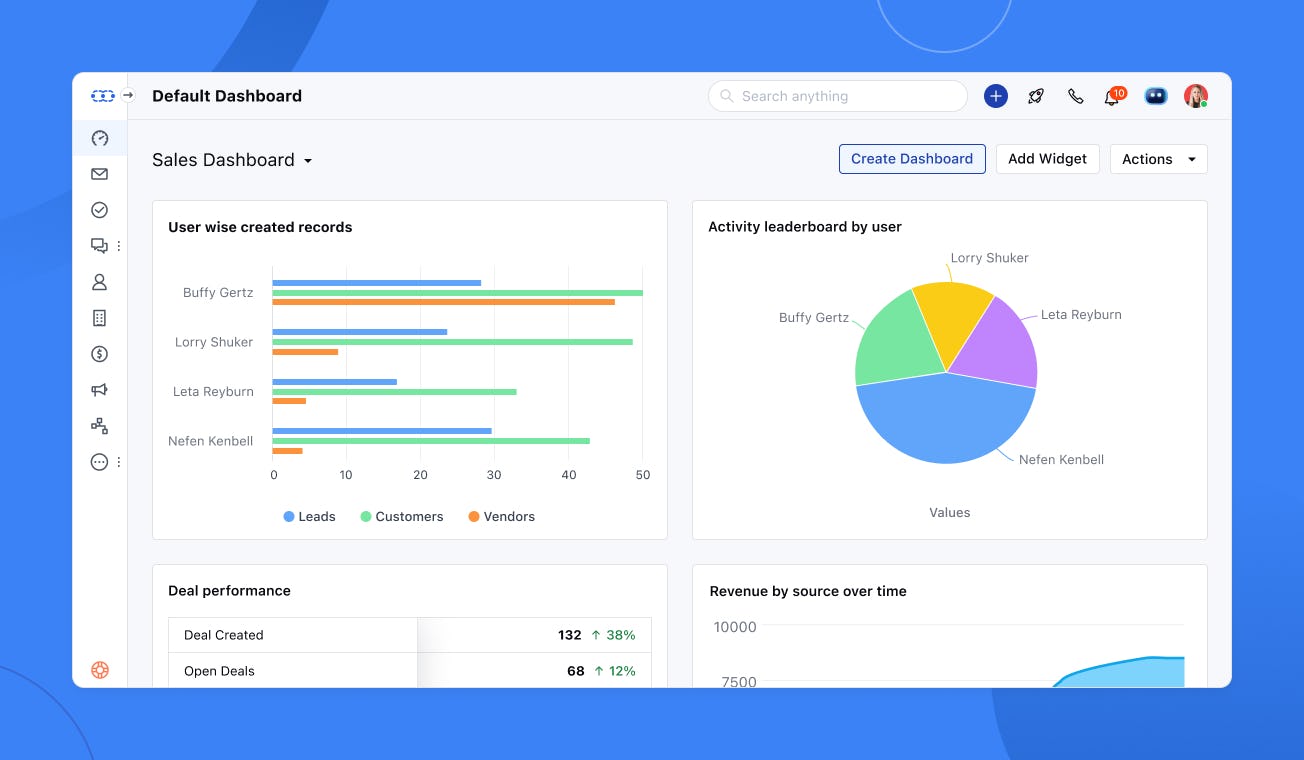Viewport: 1304px width, 760px height.
Task: Open the phone call icon in top bar
Action: [x=1075, y=95]
